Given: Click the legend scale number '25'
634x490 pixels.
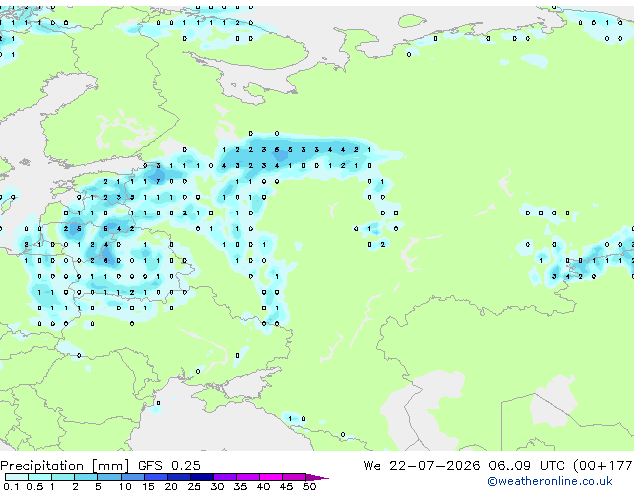Looking at the screenshot, I should click(194, 486).
